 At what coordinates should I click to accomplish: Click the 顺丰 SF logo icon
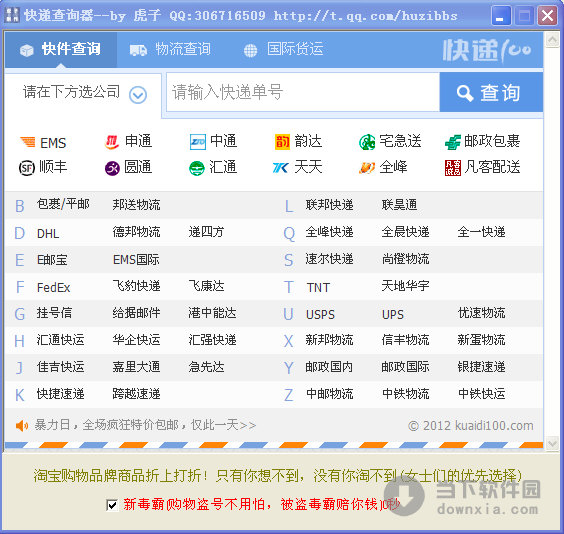click(27, 168)
